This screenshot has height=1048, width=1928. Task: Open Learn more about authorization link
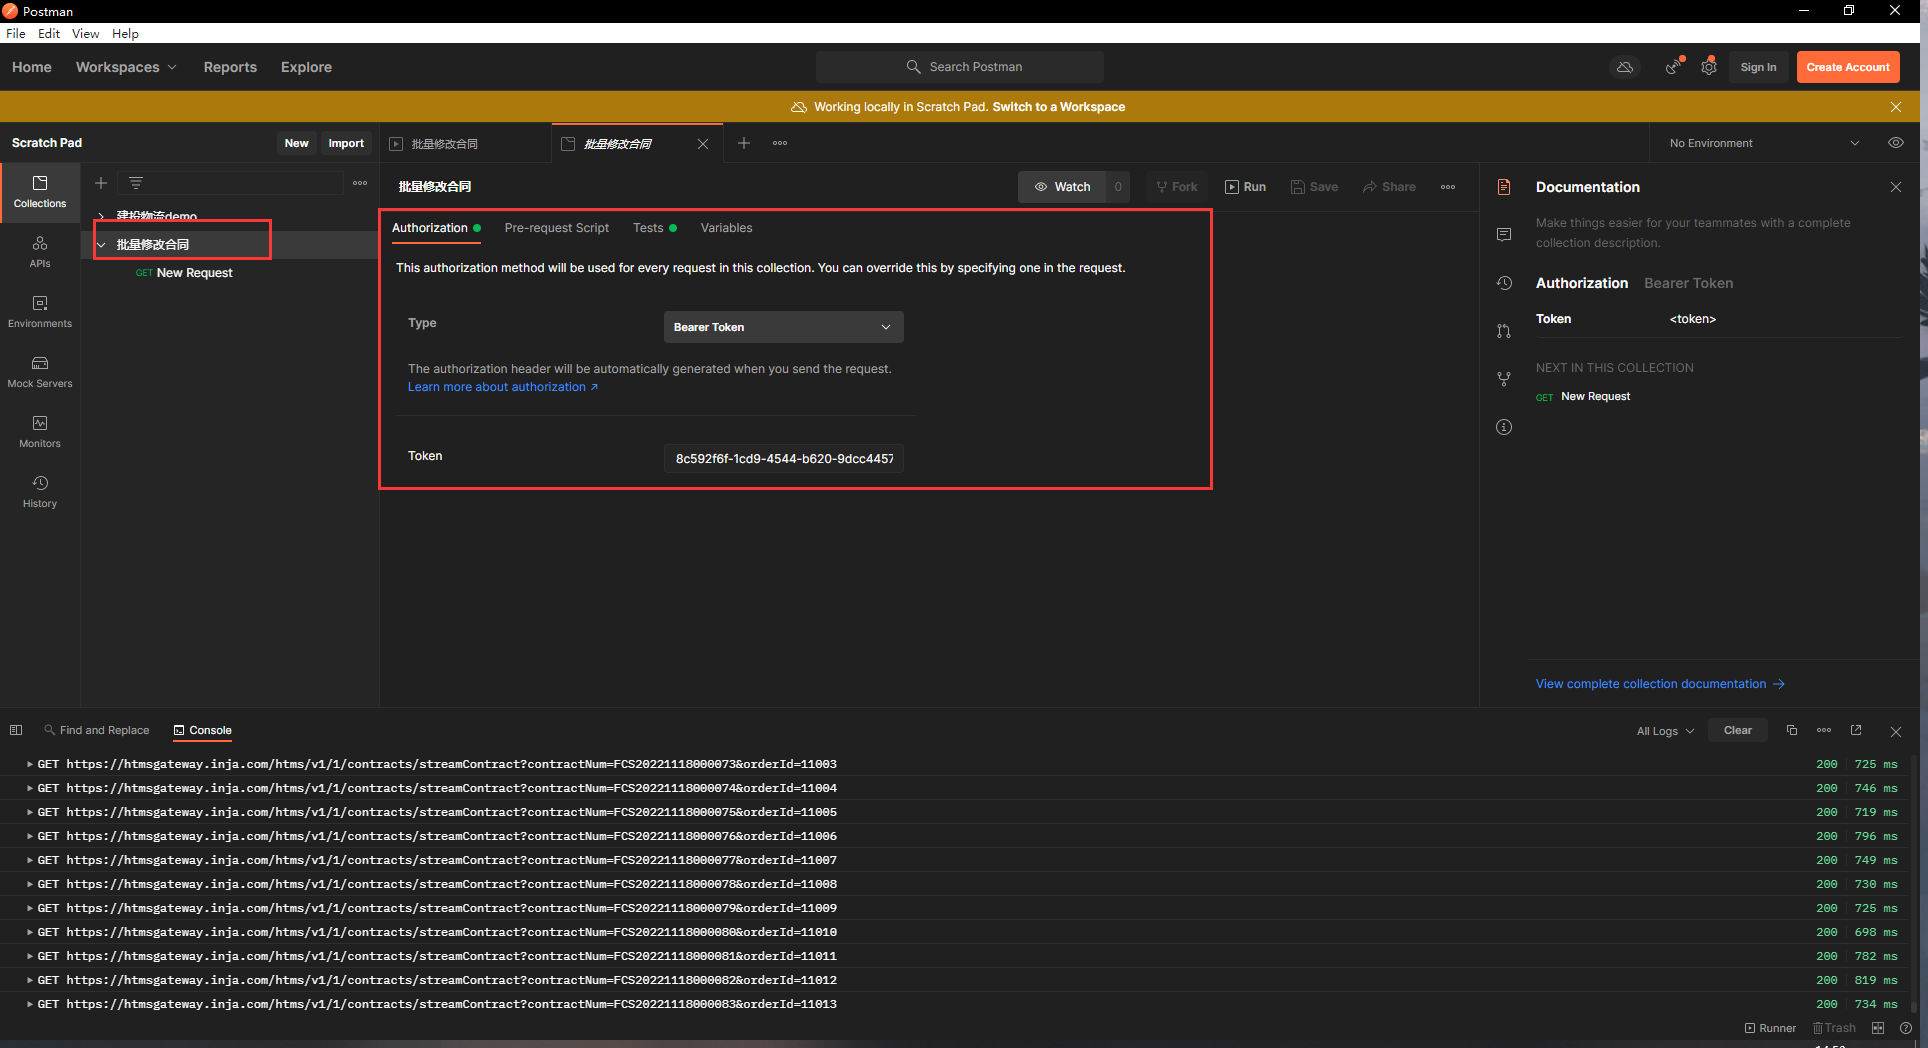click(x=503, y=387)
